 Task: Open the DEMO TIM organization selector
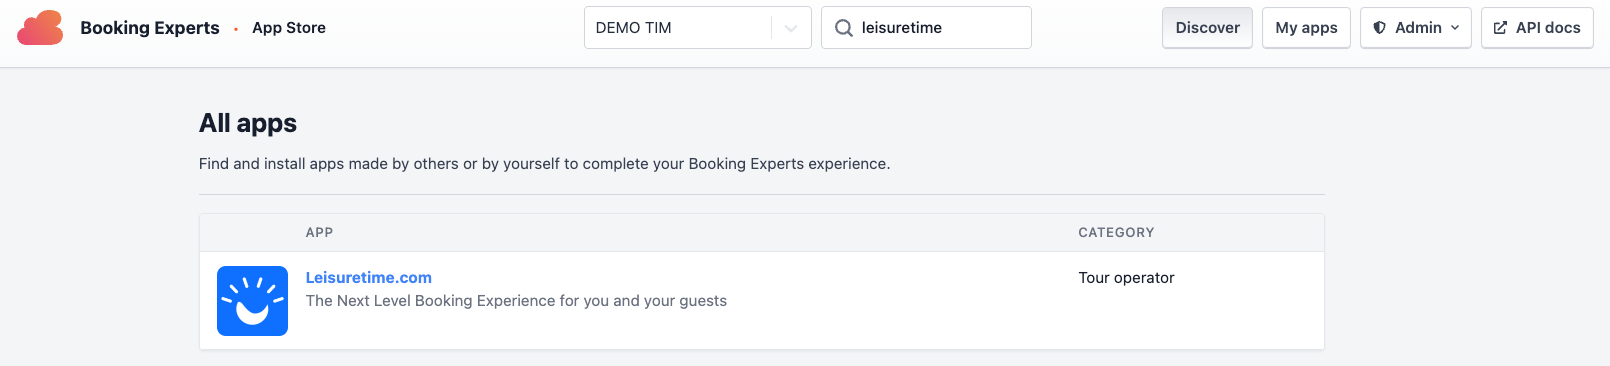click(698, 28)
